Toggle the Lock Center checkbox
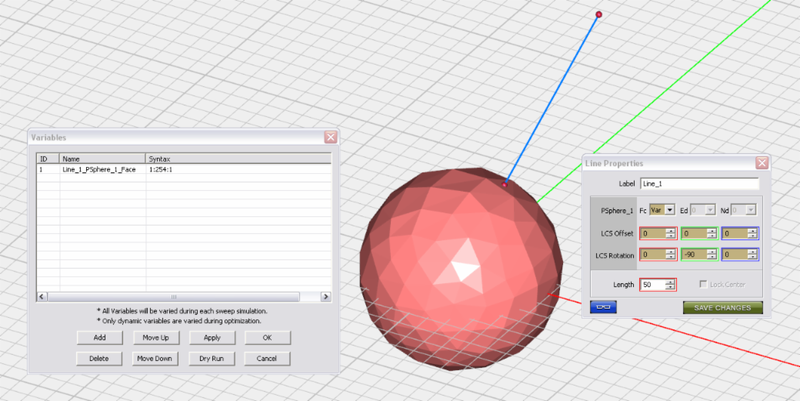800x401 pixels. (702, 285)
